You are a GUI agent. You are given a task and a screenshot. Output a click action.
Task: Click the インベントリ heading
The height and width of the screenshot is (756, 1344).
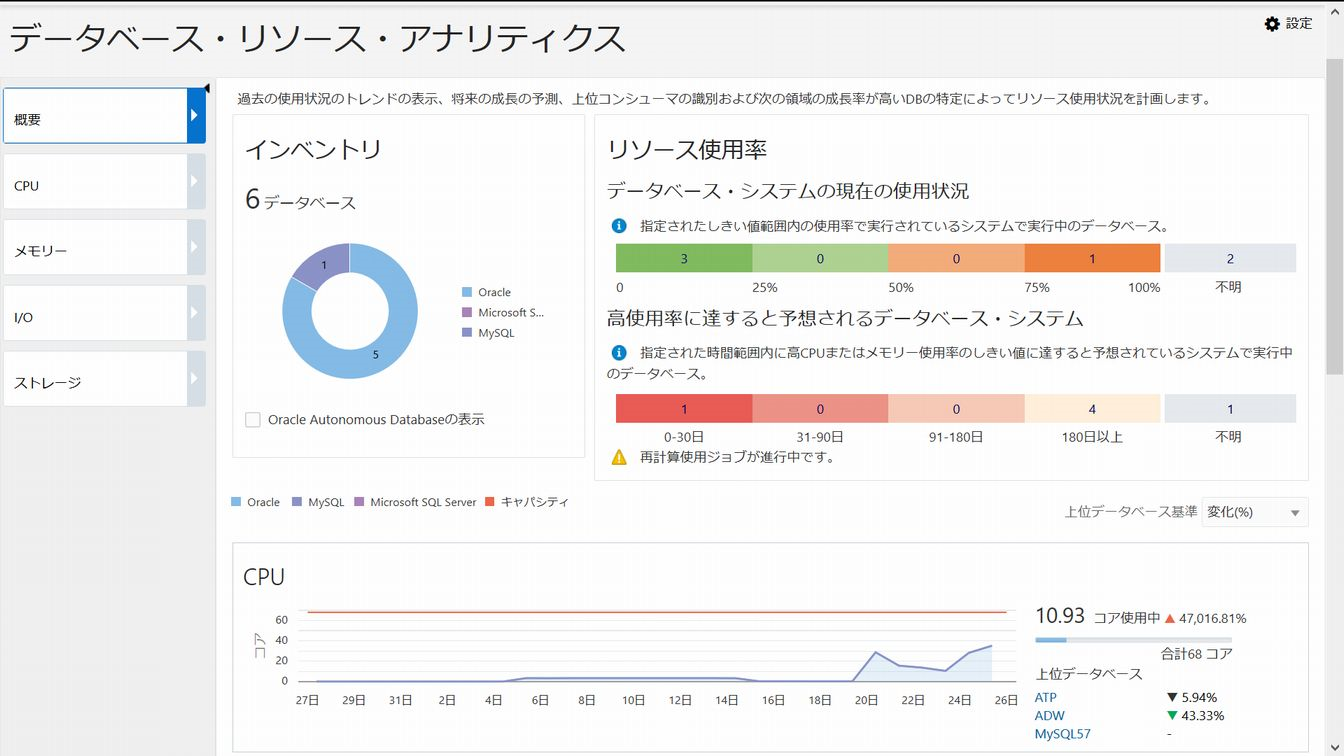click(314, 150)
